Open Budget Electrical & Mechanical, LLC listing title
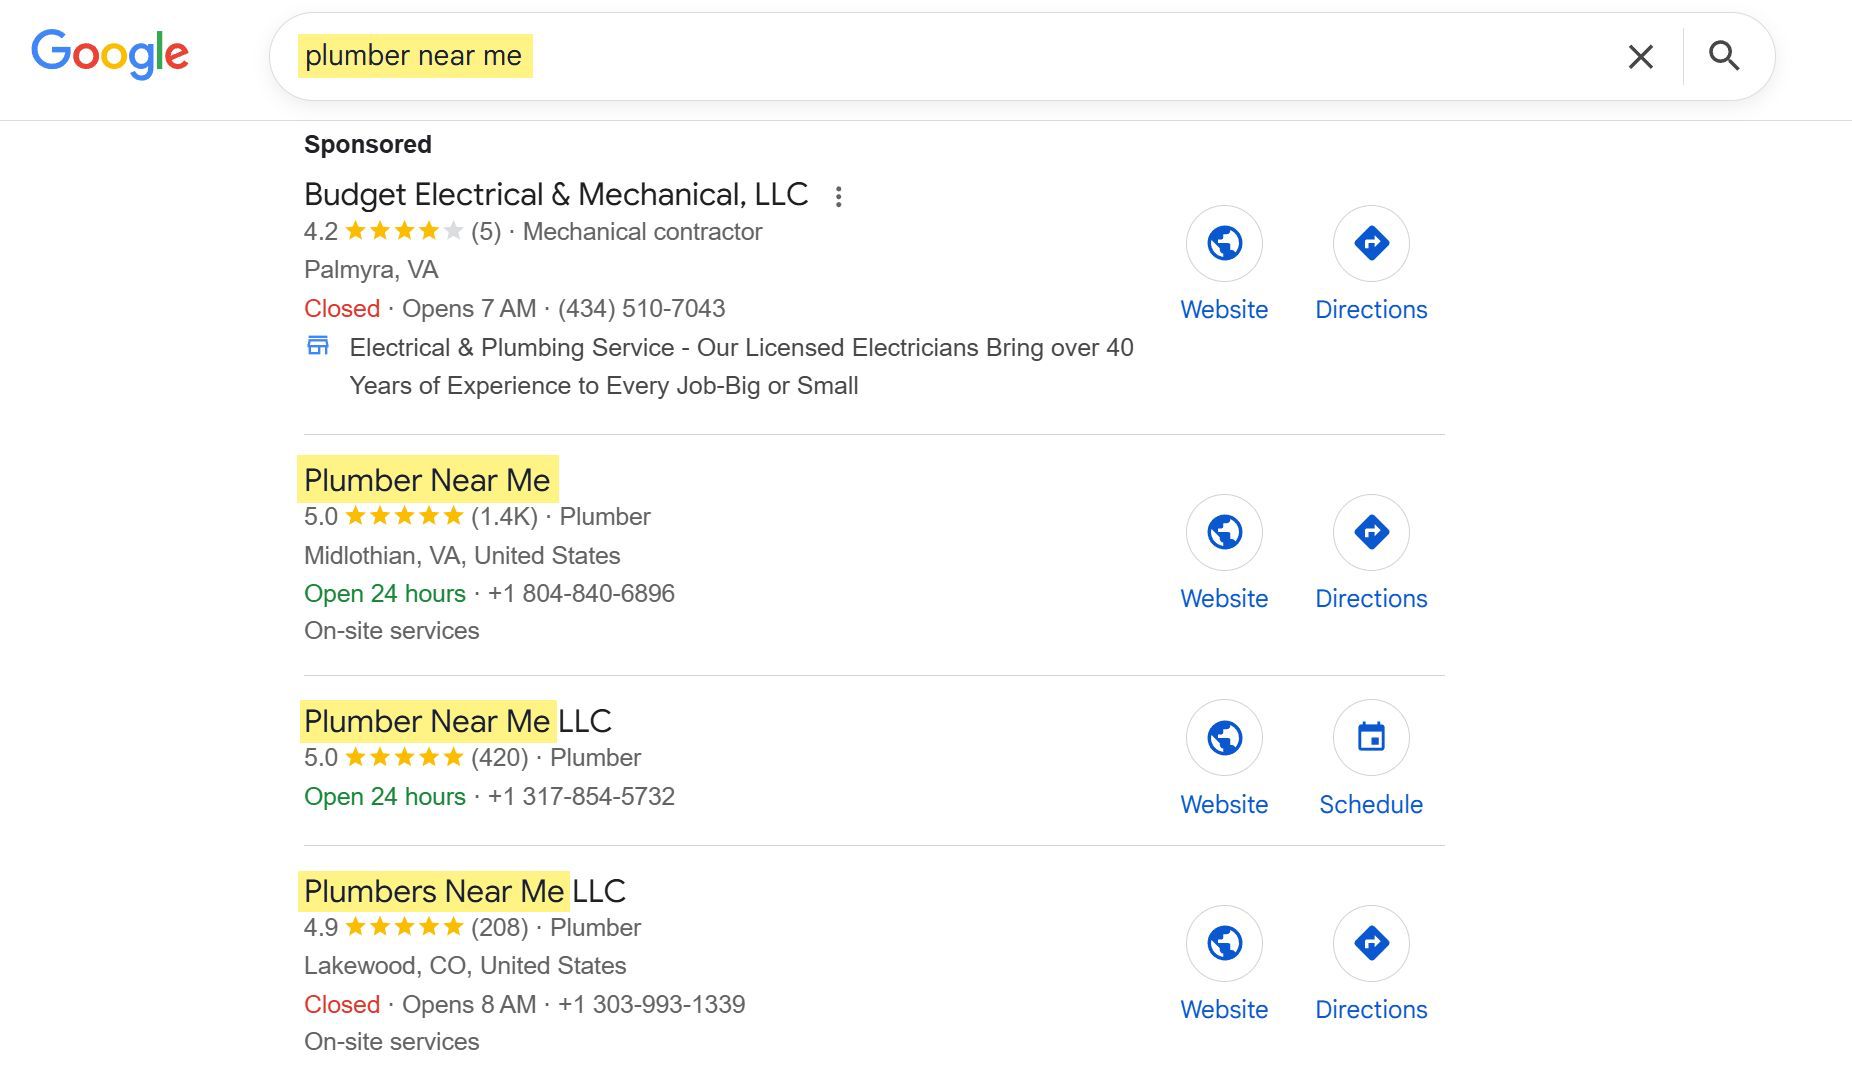 click(x=555, y=194)
